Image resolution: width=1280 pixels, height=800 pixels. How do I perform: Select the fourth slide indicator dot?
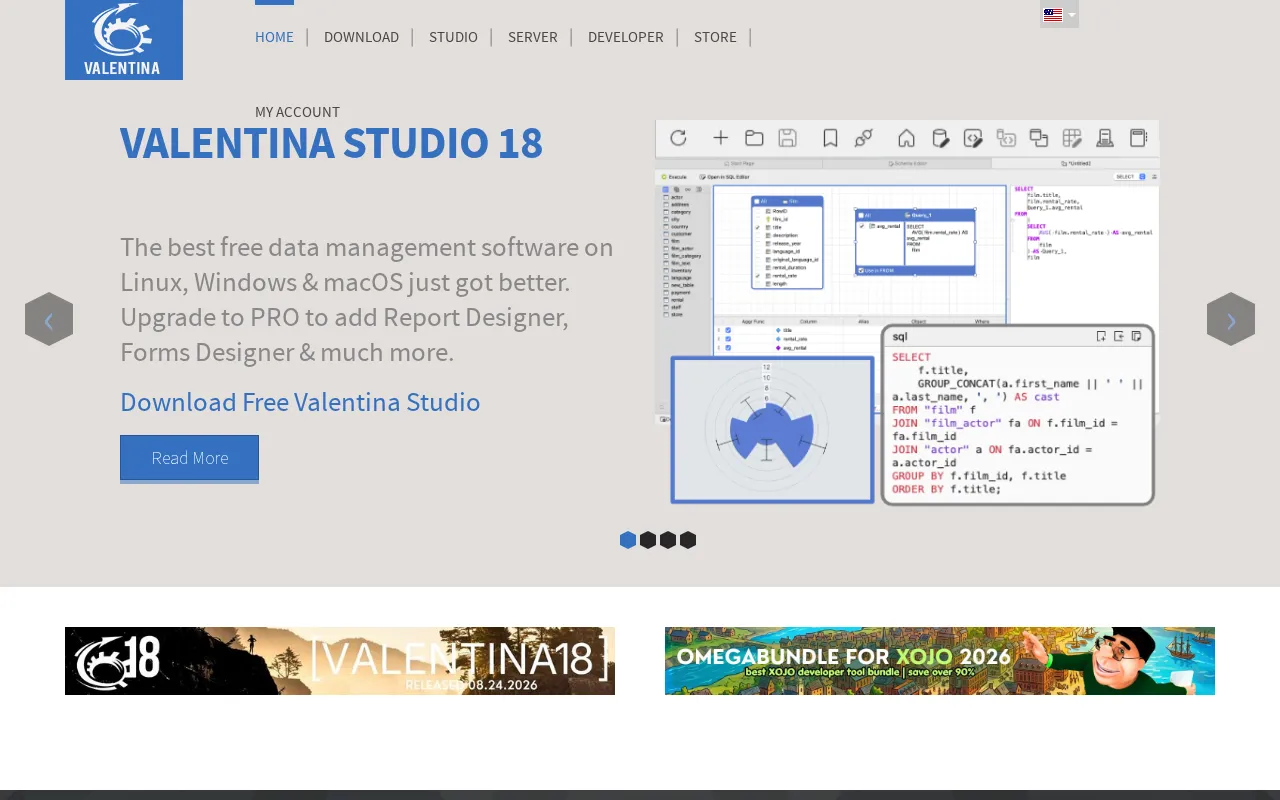(688, 540)
